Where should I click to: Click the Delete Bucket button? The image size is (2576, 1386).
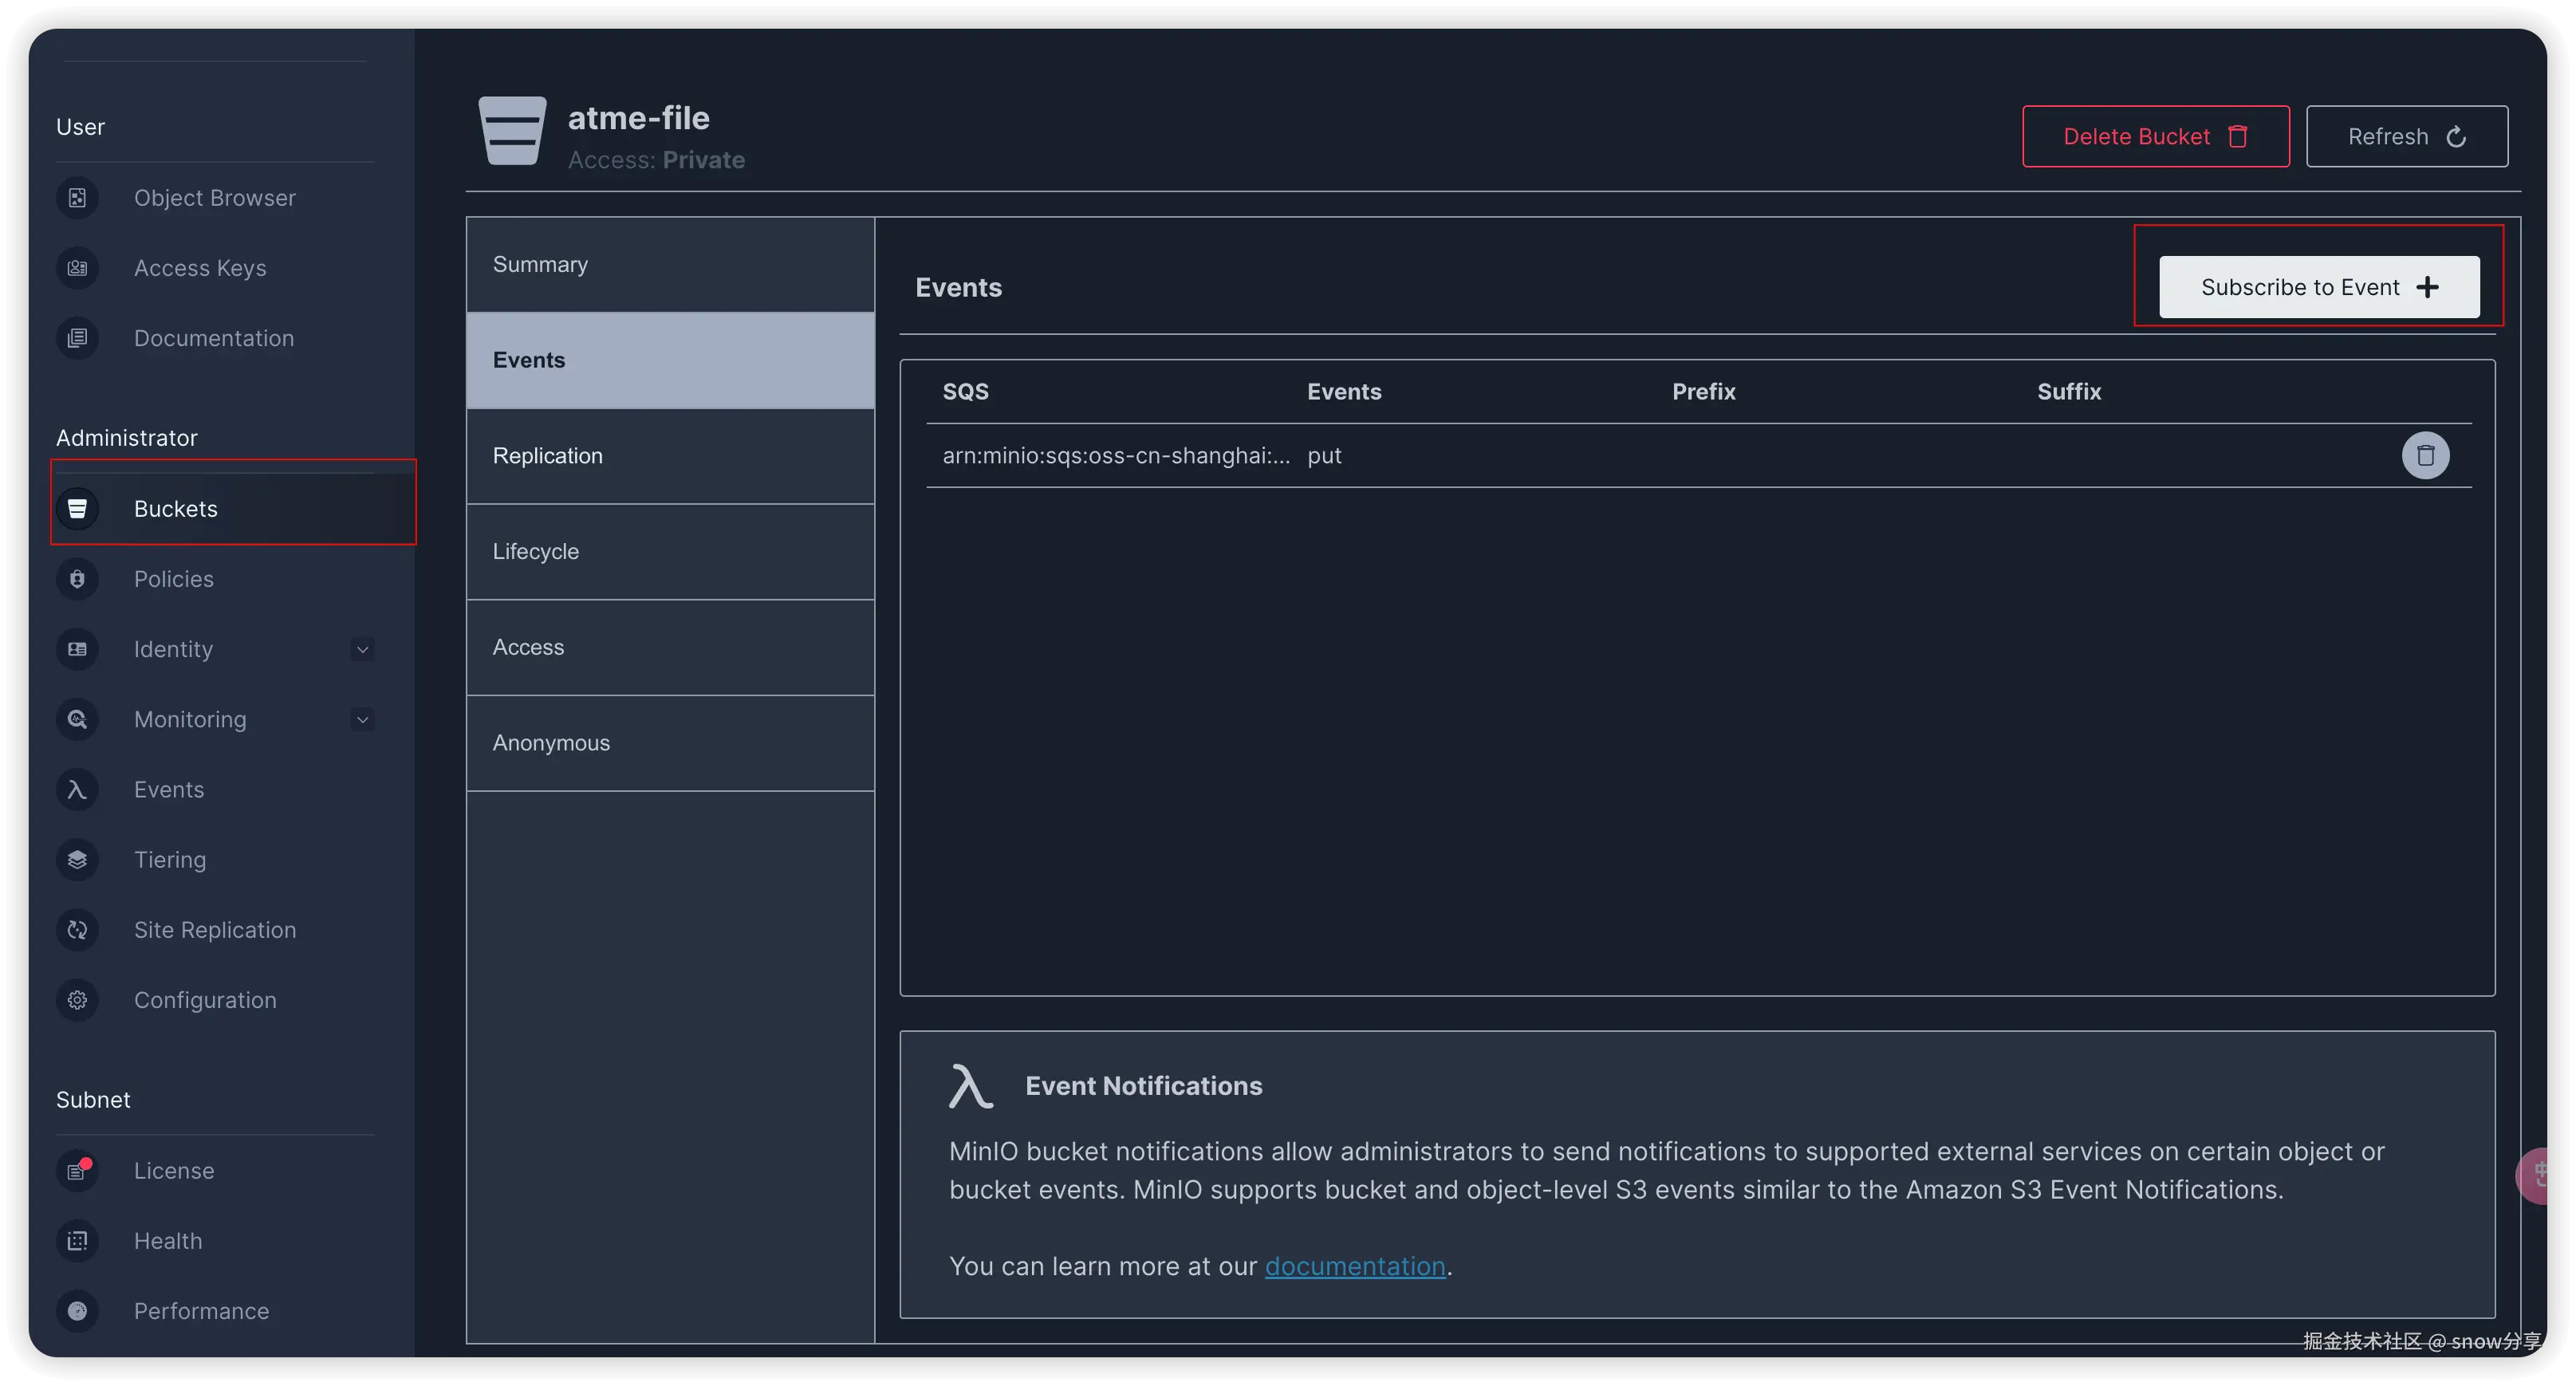[x=2155, y=137]
